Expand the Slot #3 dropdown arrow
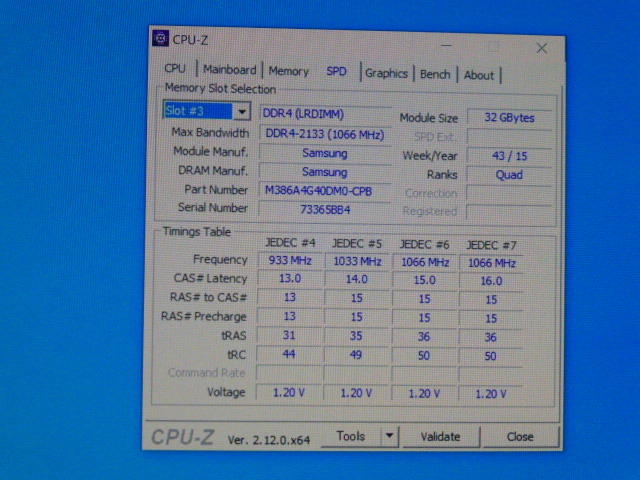 (x=242, y=111)
